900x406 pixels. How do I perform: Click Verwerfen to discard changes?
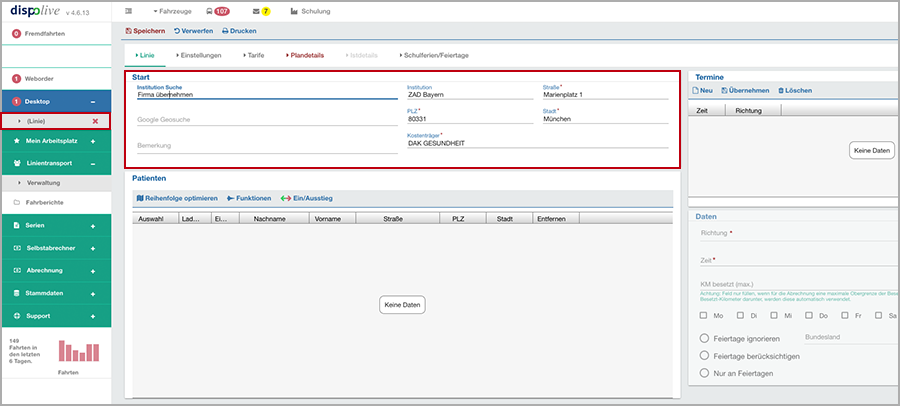point(193,31)
